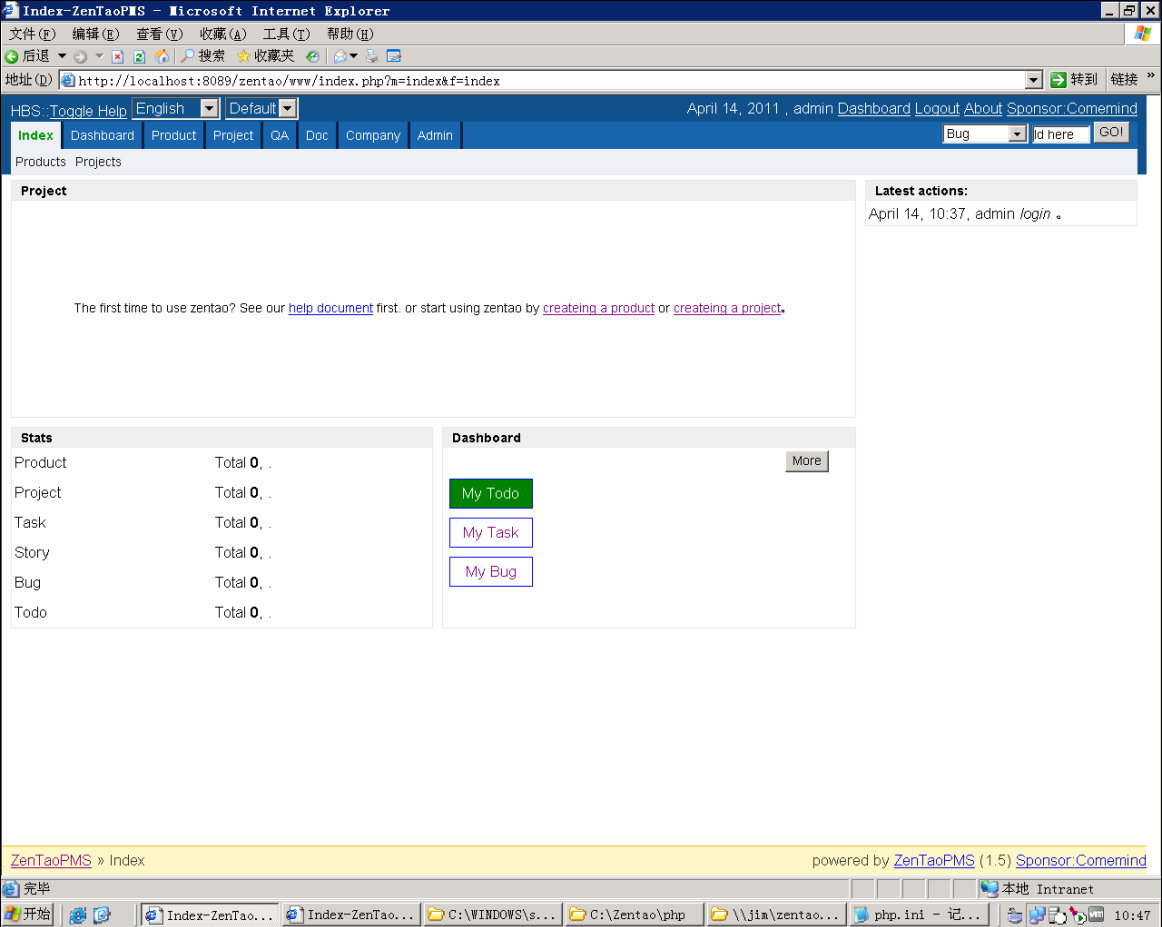This screenshot has width=1162, height=927.
Task: Open the Help (帮助) menu
Action: (350, 34)
